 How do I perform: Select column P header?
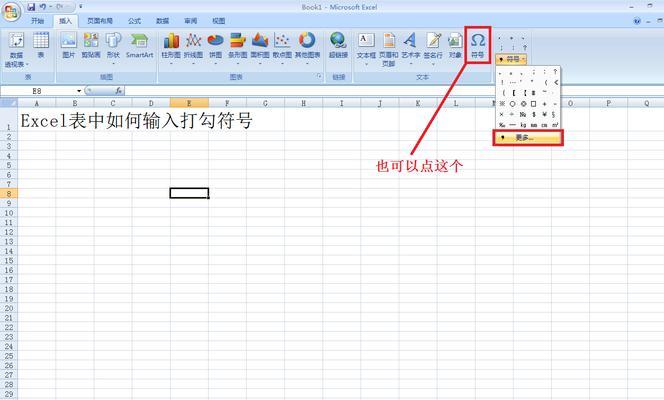click(x=609, y=103)
